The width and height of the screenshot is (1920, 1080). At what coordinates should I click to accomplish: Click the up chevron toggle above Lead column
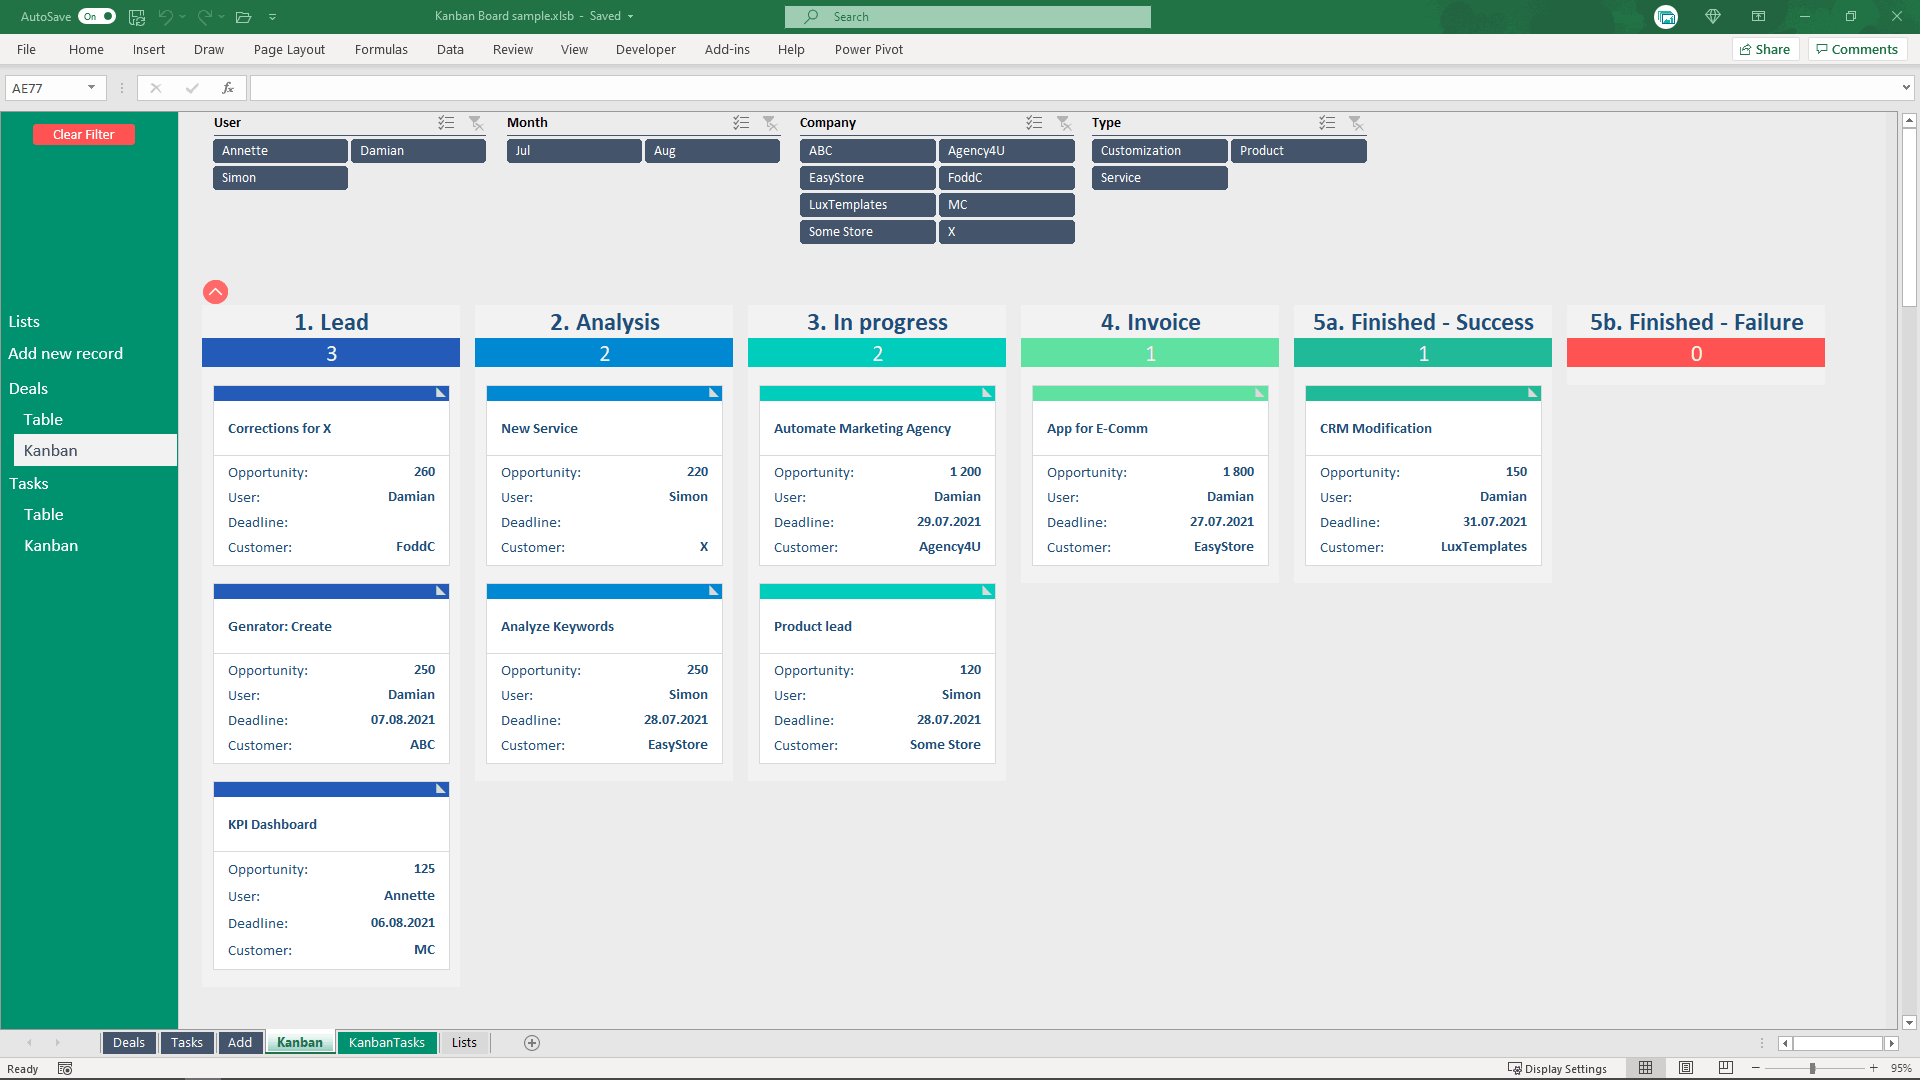(215, 291)
